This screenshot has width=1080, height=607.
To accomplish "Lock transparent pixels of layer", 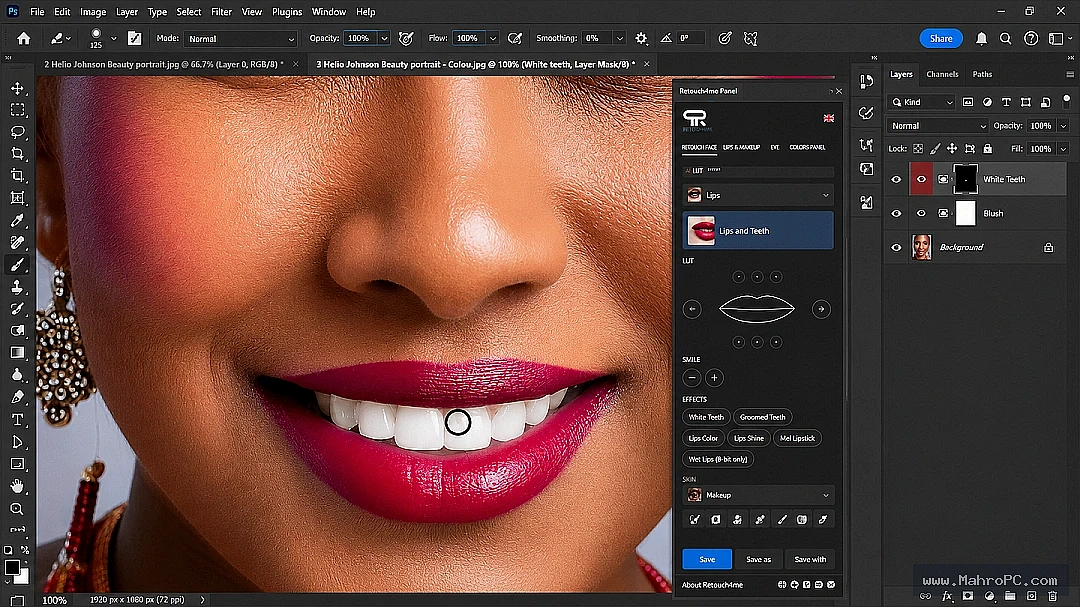I will [x=918, y=149].
